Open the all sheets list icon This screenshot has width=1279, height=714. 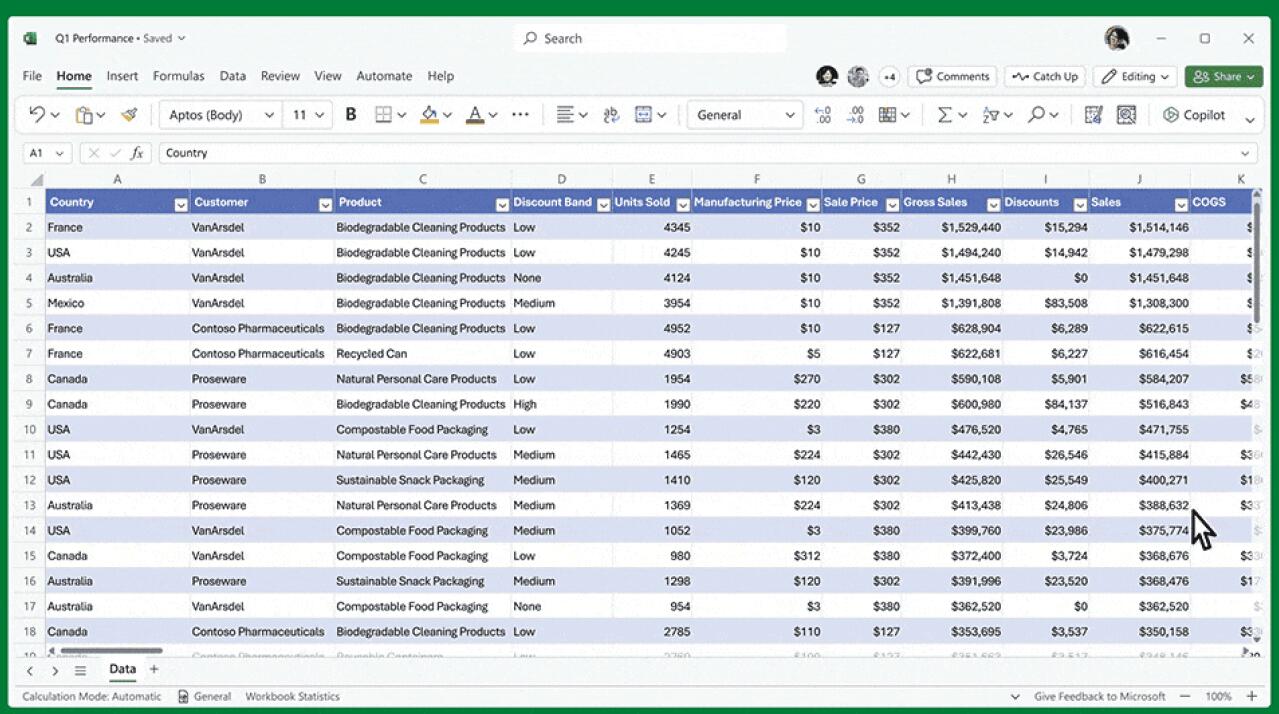[80, 671]
